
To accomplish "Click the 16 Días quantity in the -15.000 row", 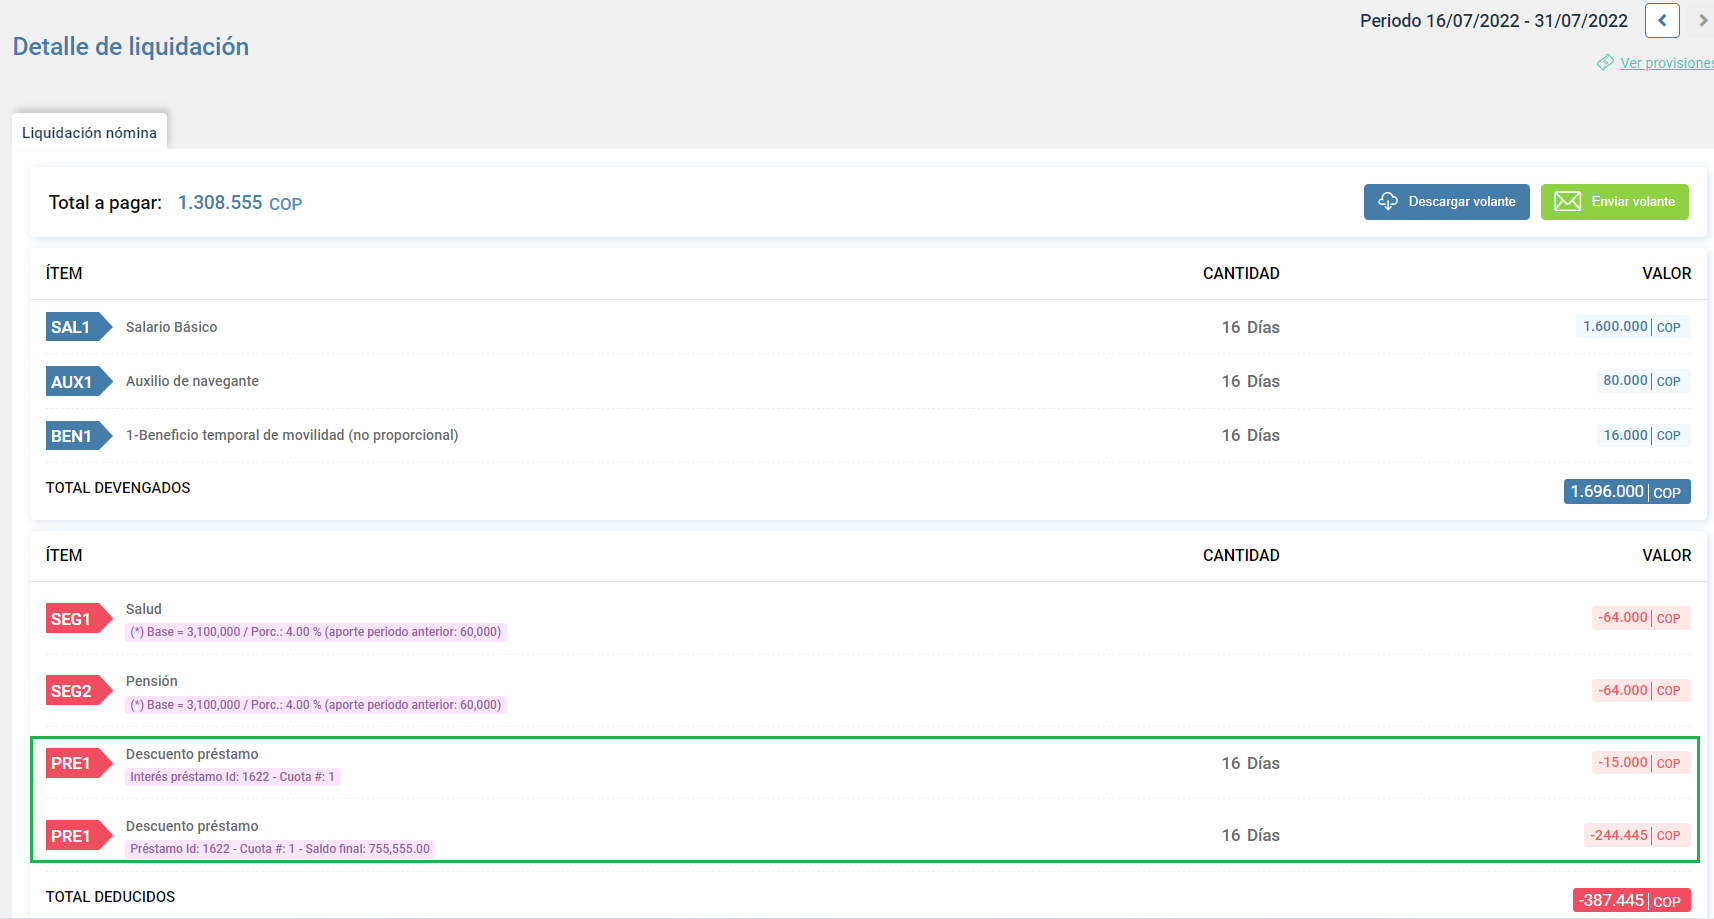I will coord(1250,763).
